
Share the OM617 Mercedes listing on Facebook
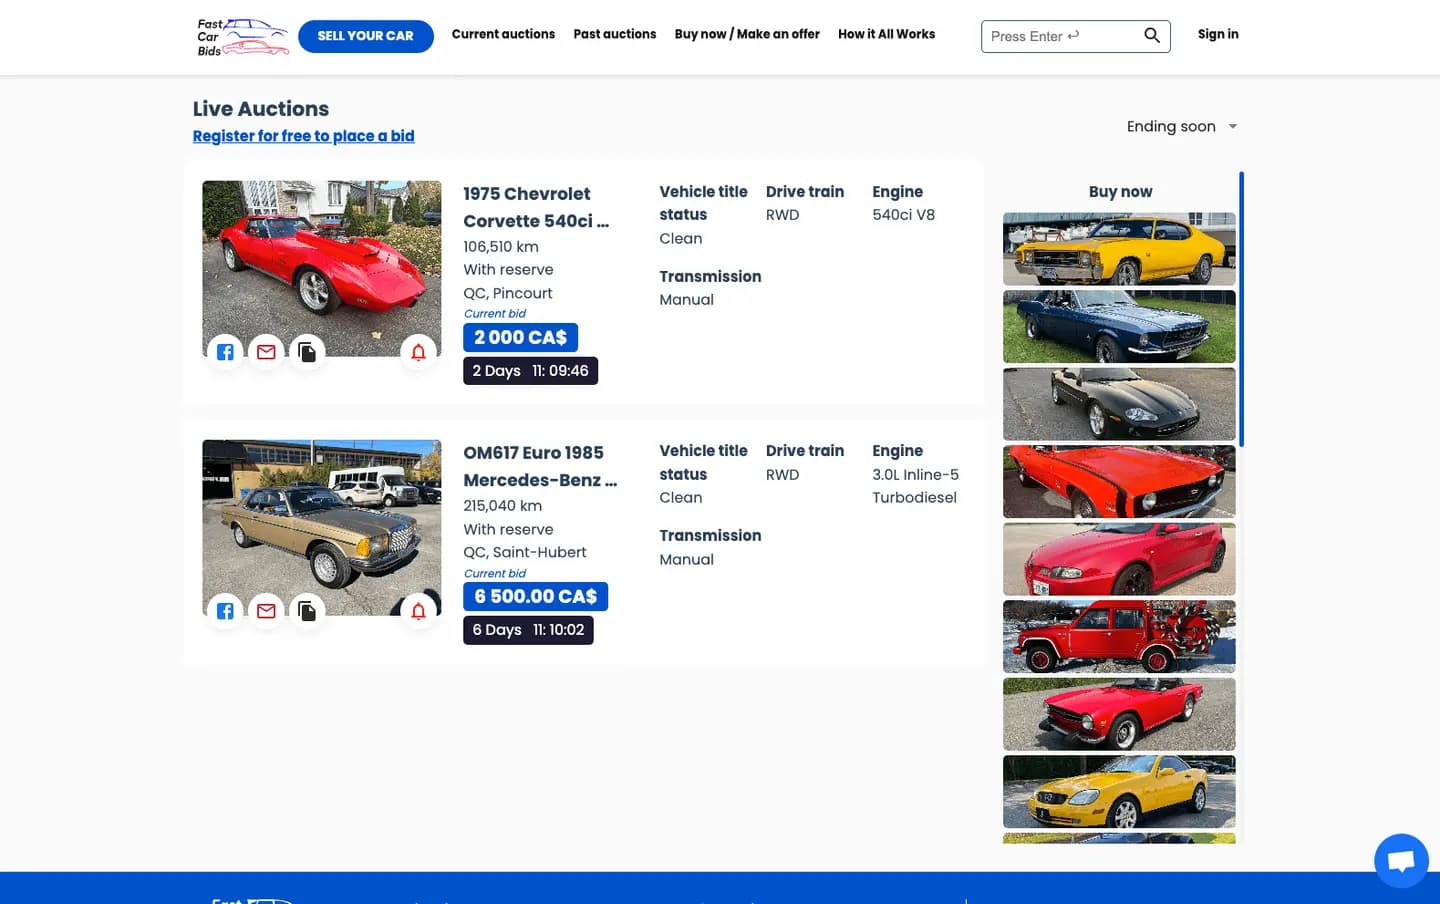tap(225, 611)
